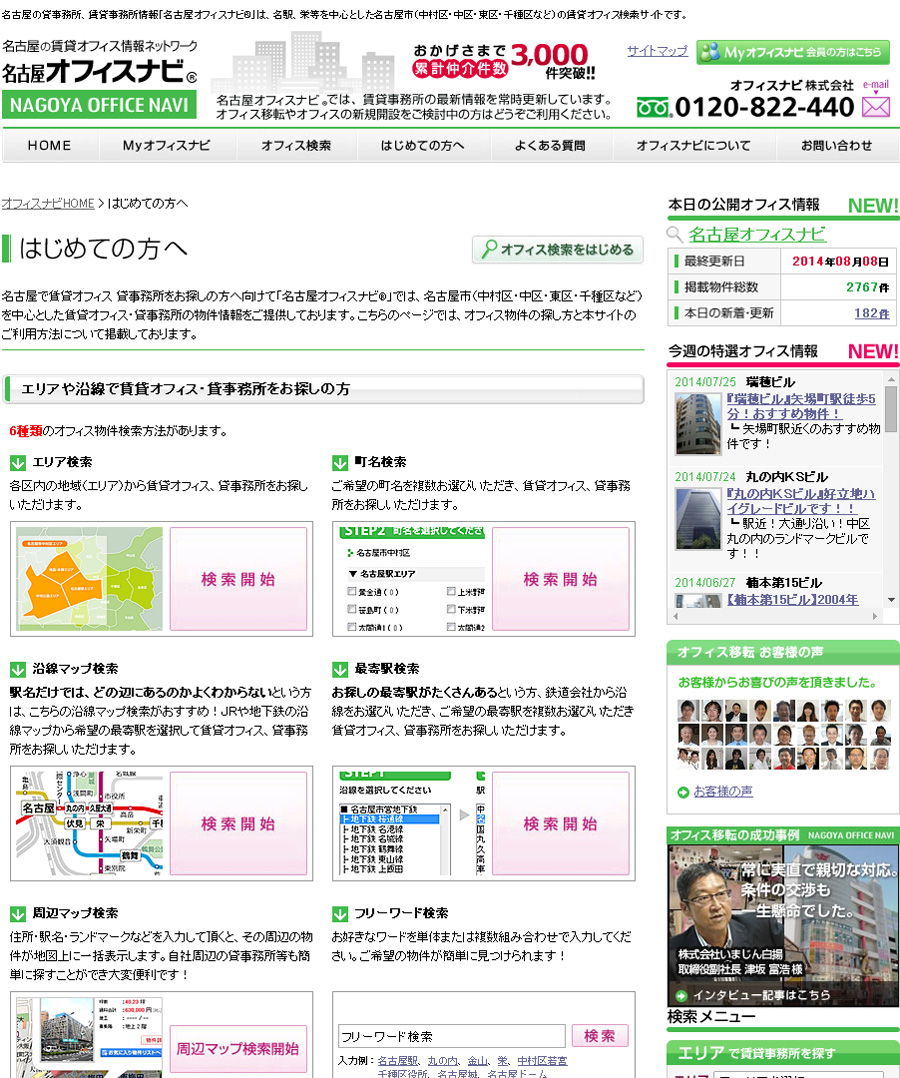Click the フリーワード検索 input field
The width and height of the screenshot is (900, 1078).
[x=452, y=1036]
